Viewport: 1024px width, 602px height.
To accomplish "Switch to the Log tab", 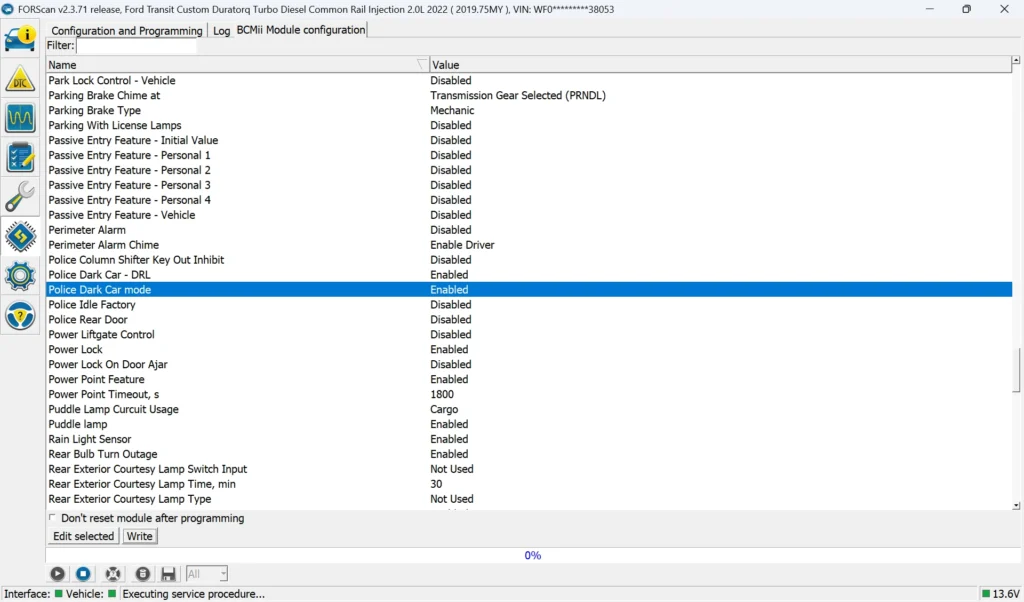I will [x=221, y=31].
